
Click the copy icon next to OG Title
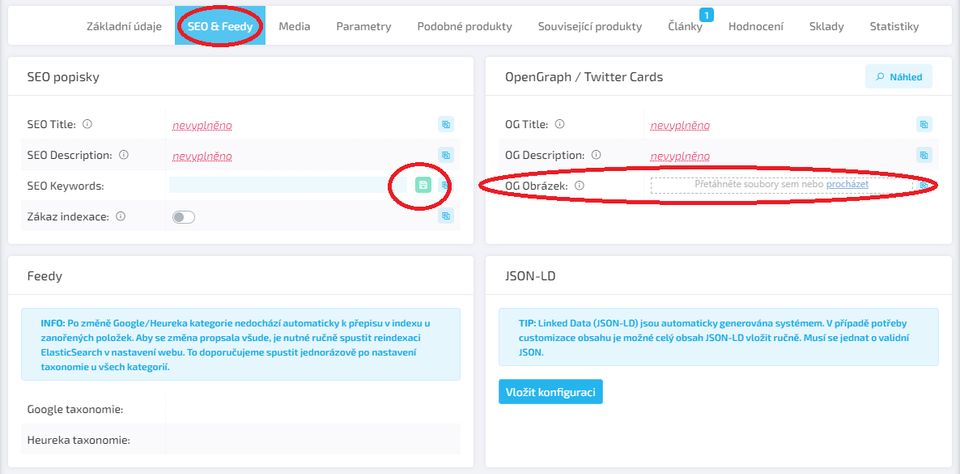(x=924, y=124)
